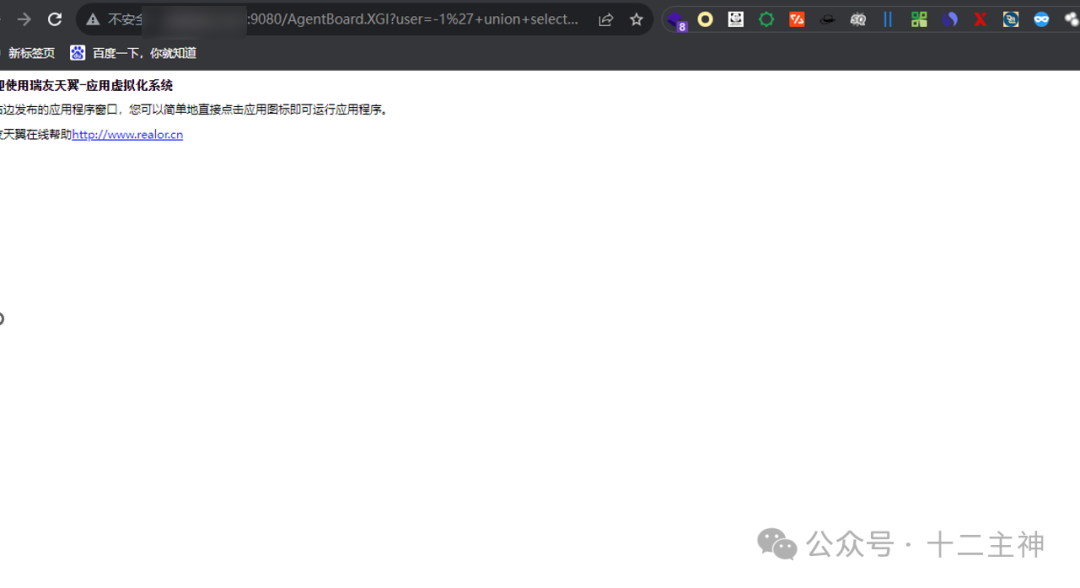
Task: Launch the SQ extension in the toolbar
Action: click(858, 19)
